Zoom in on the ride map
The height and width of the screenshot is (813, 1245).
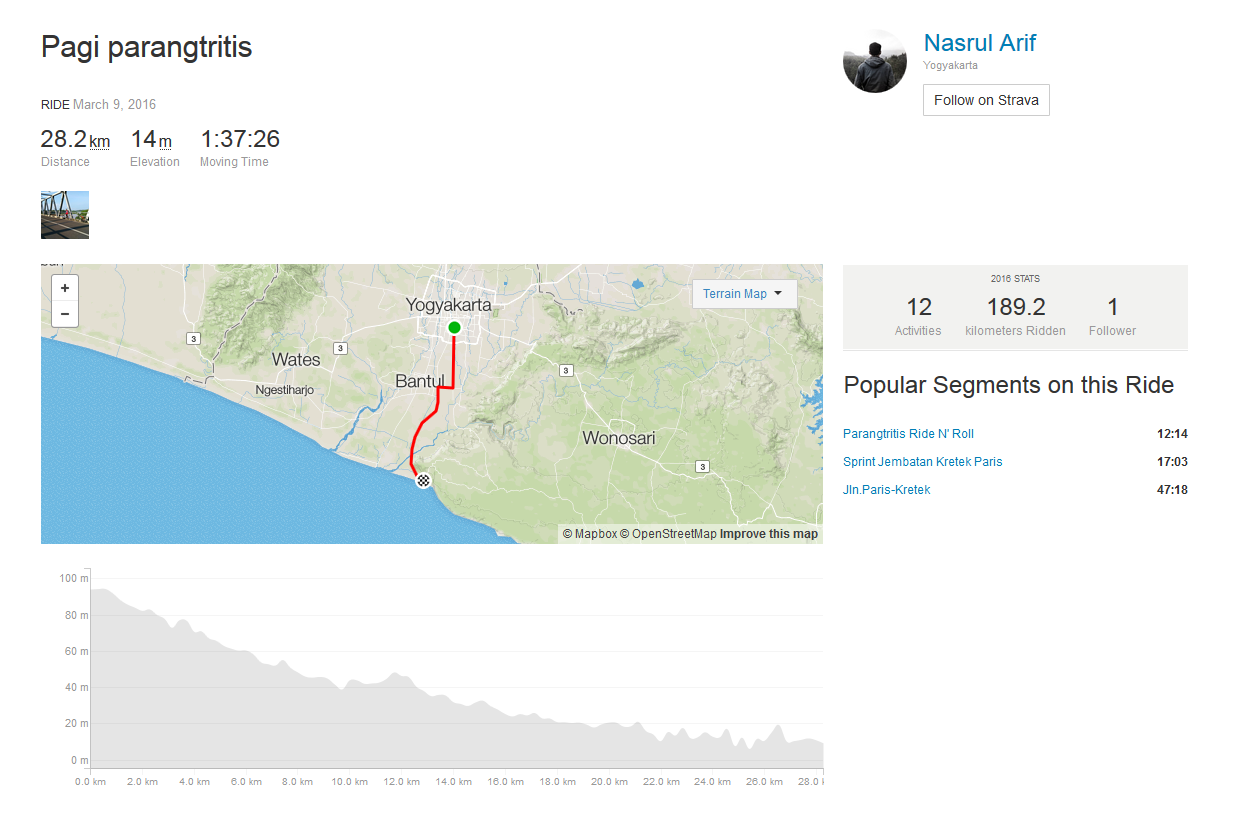(65, 288)
